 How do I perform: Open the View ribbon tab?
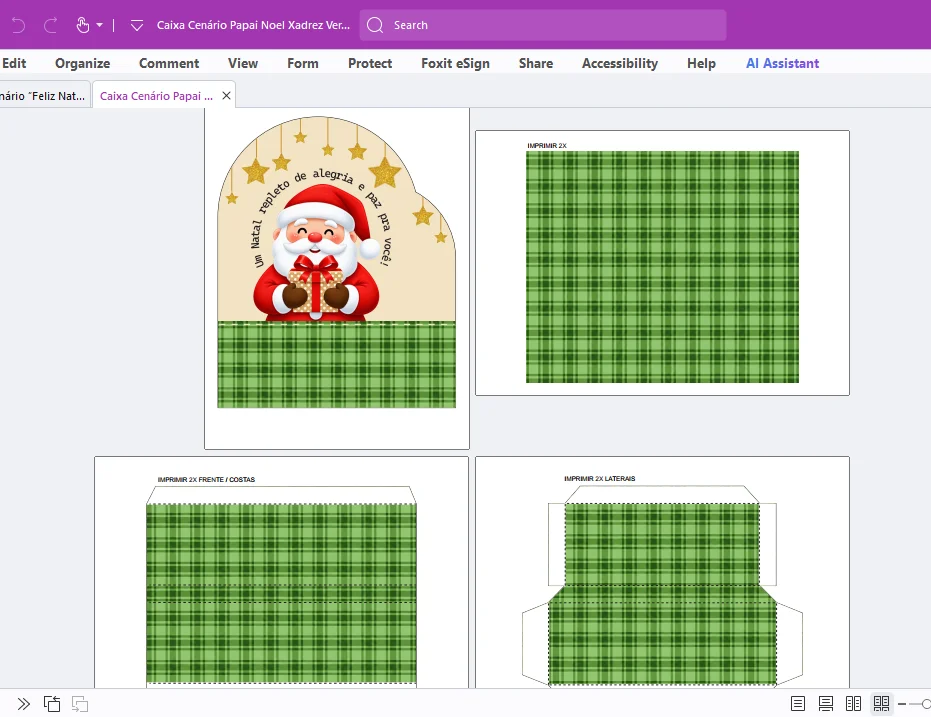243,64
